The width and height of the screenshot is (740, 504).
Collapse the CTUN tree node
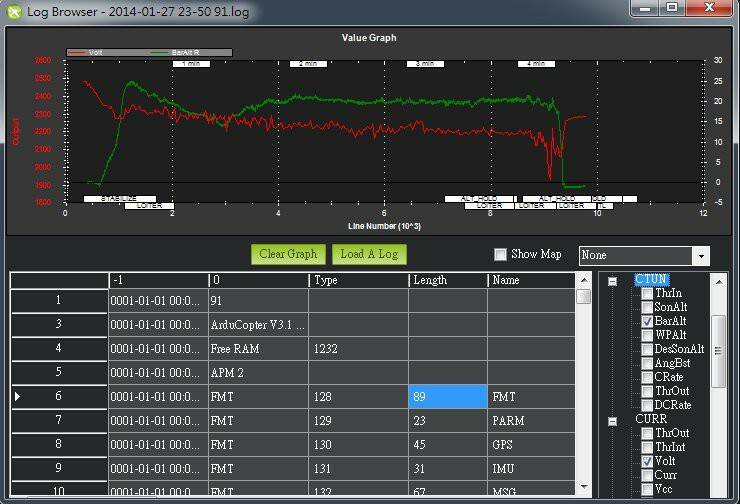612,282
